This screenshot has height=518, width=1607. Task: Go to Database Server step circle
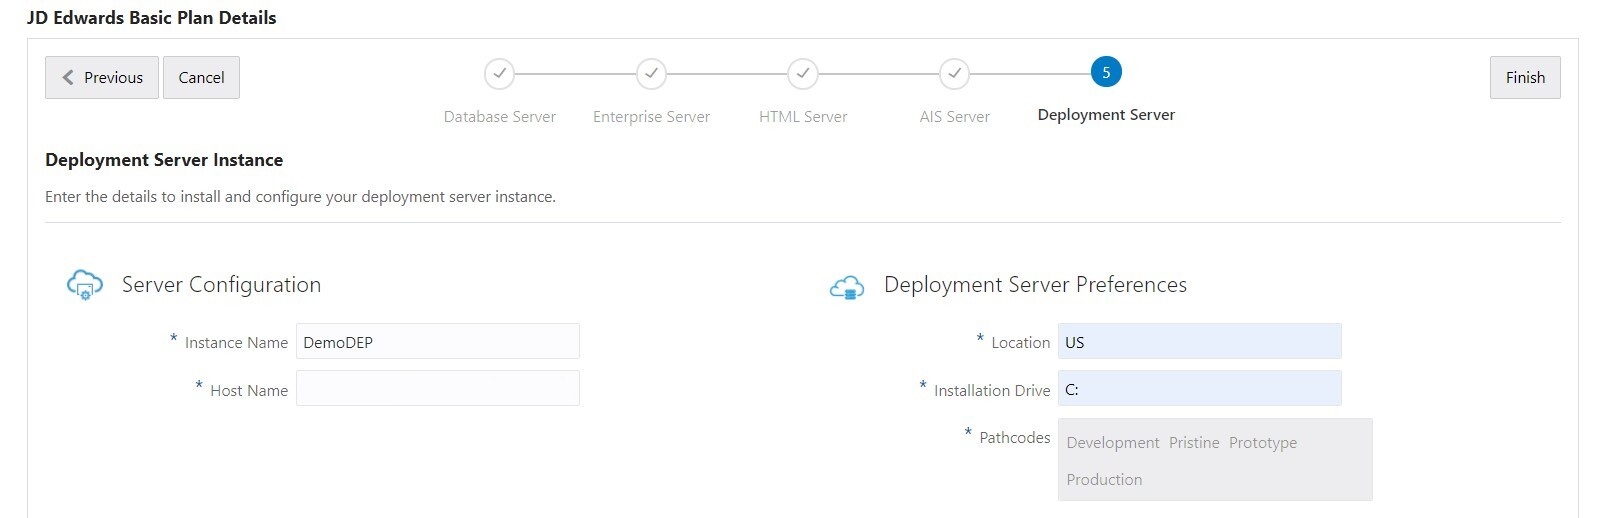(499, 73)
